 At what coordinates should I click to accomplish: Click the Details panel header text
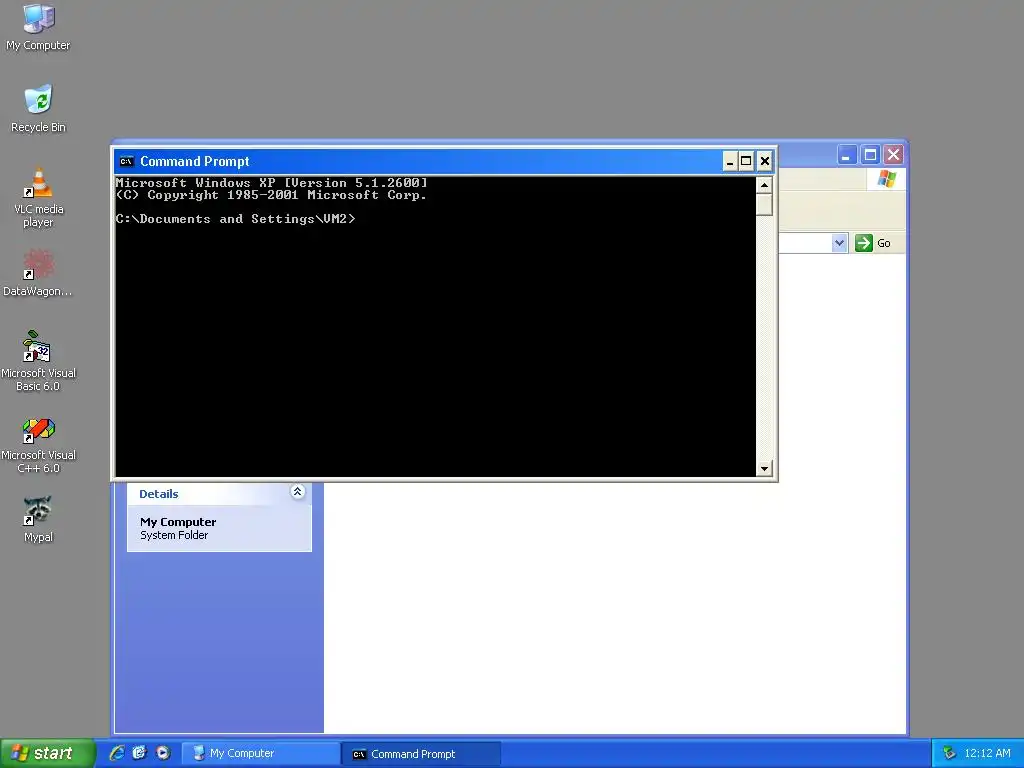point(159,494)
